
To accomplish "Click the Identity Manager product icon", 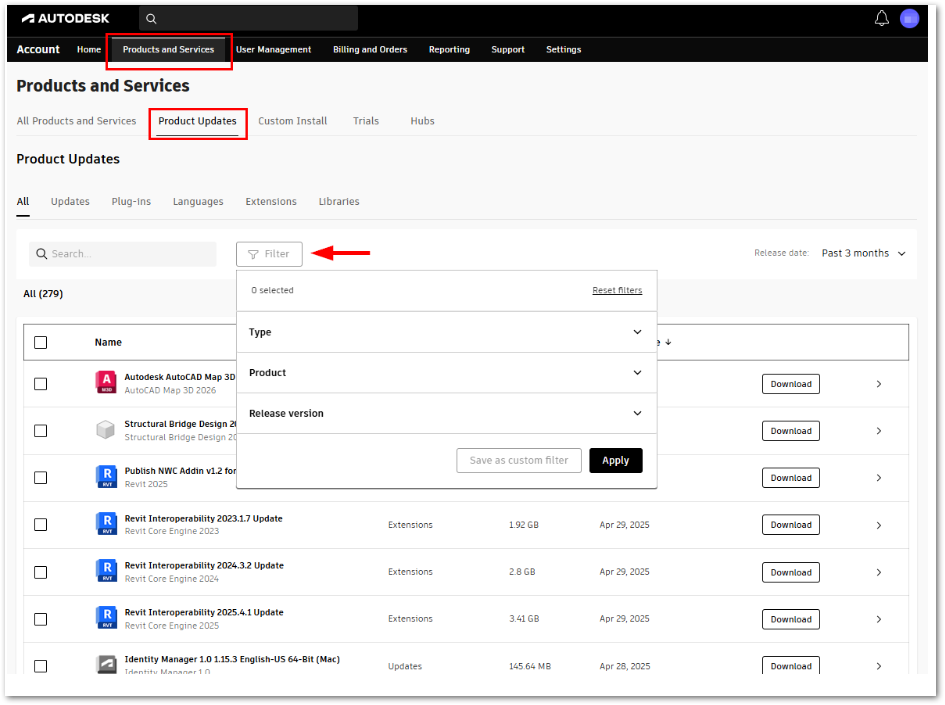I will [x=106, y=664].
